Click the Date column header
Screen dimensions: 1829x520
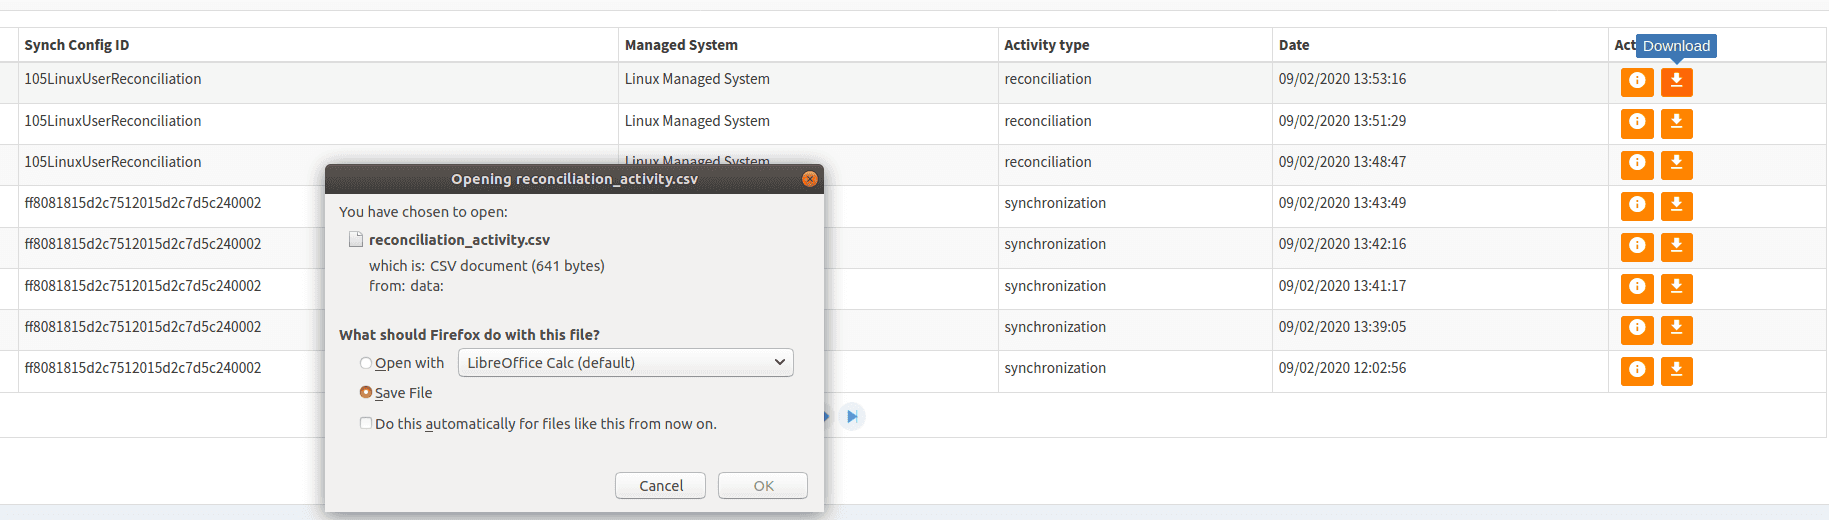pos(1293,45)
